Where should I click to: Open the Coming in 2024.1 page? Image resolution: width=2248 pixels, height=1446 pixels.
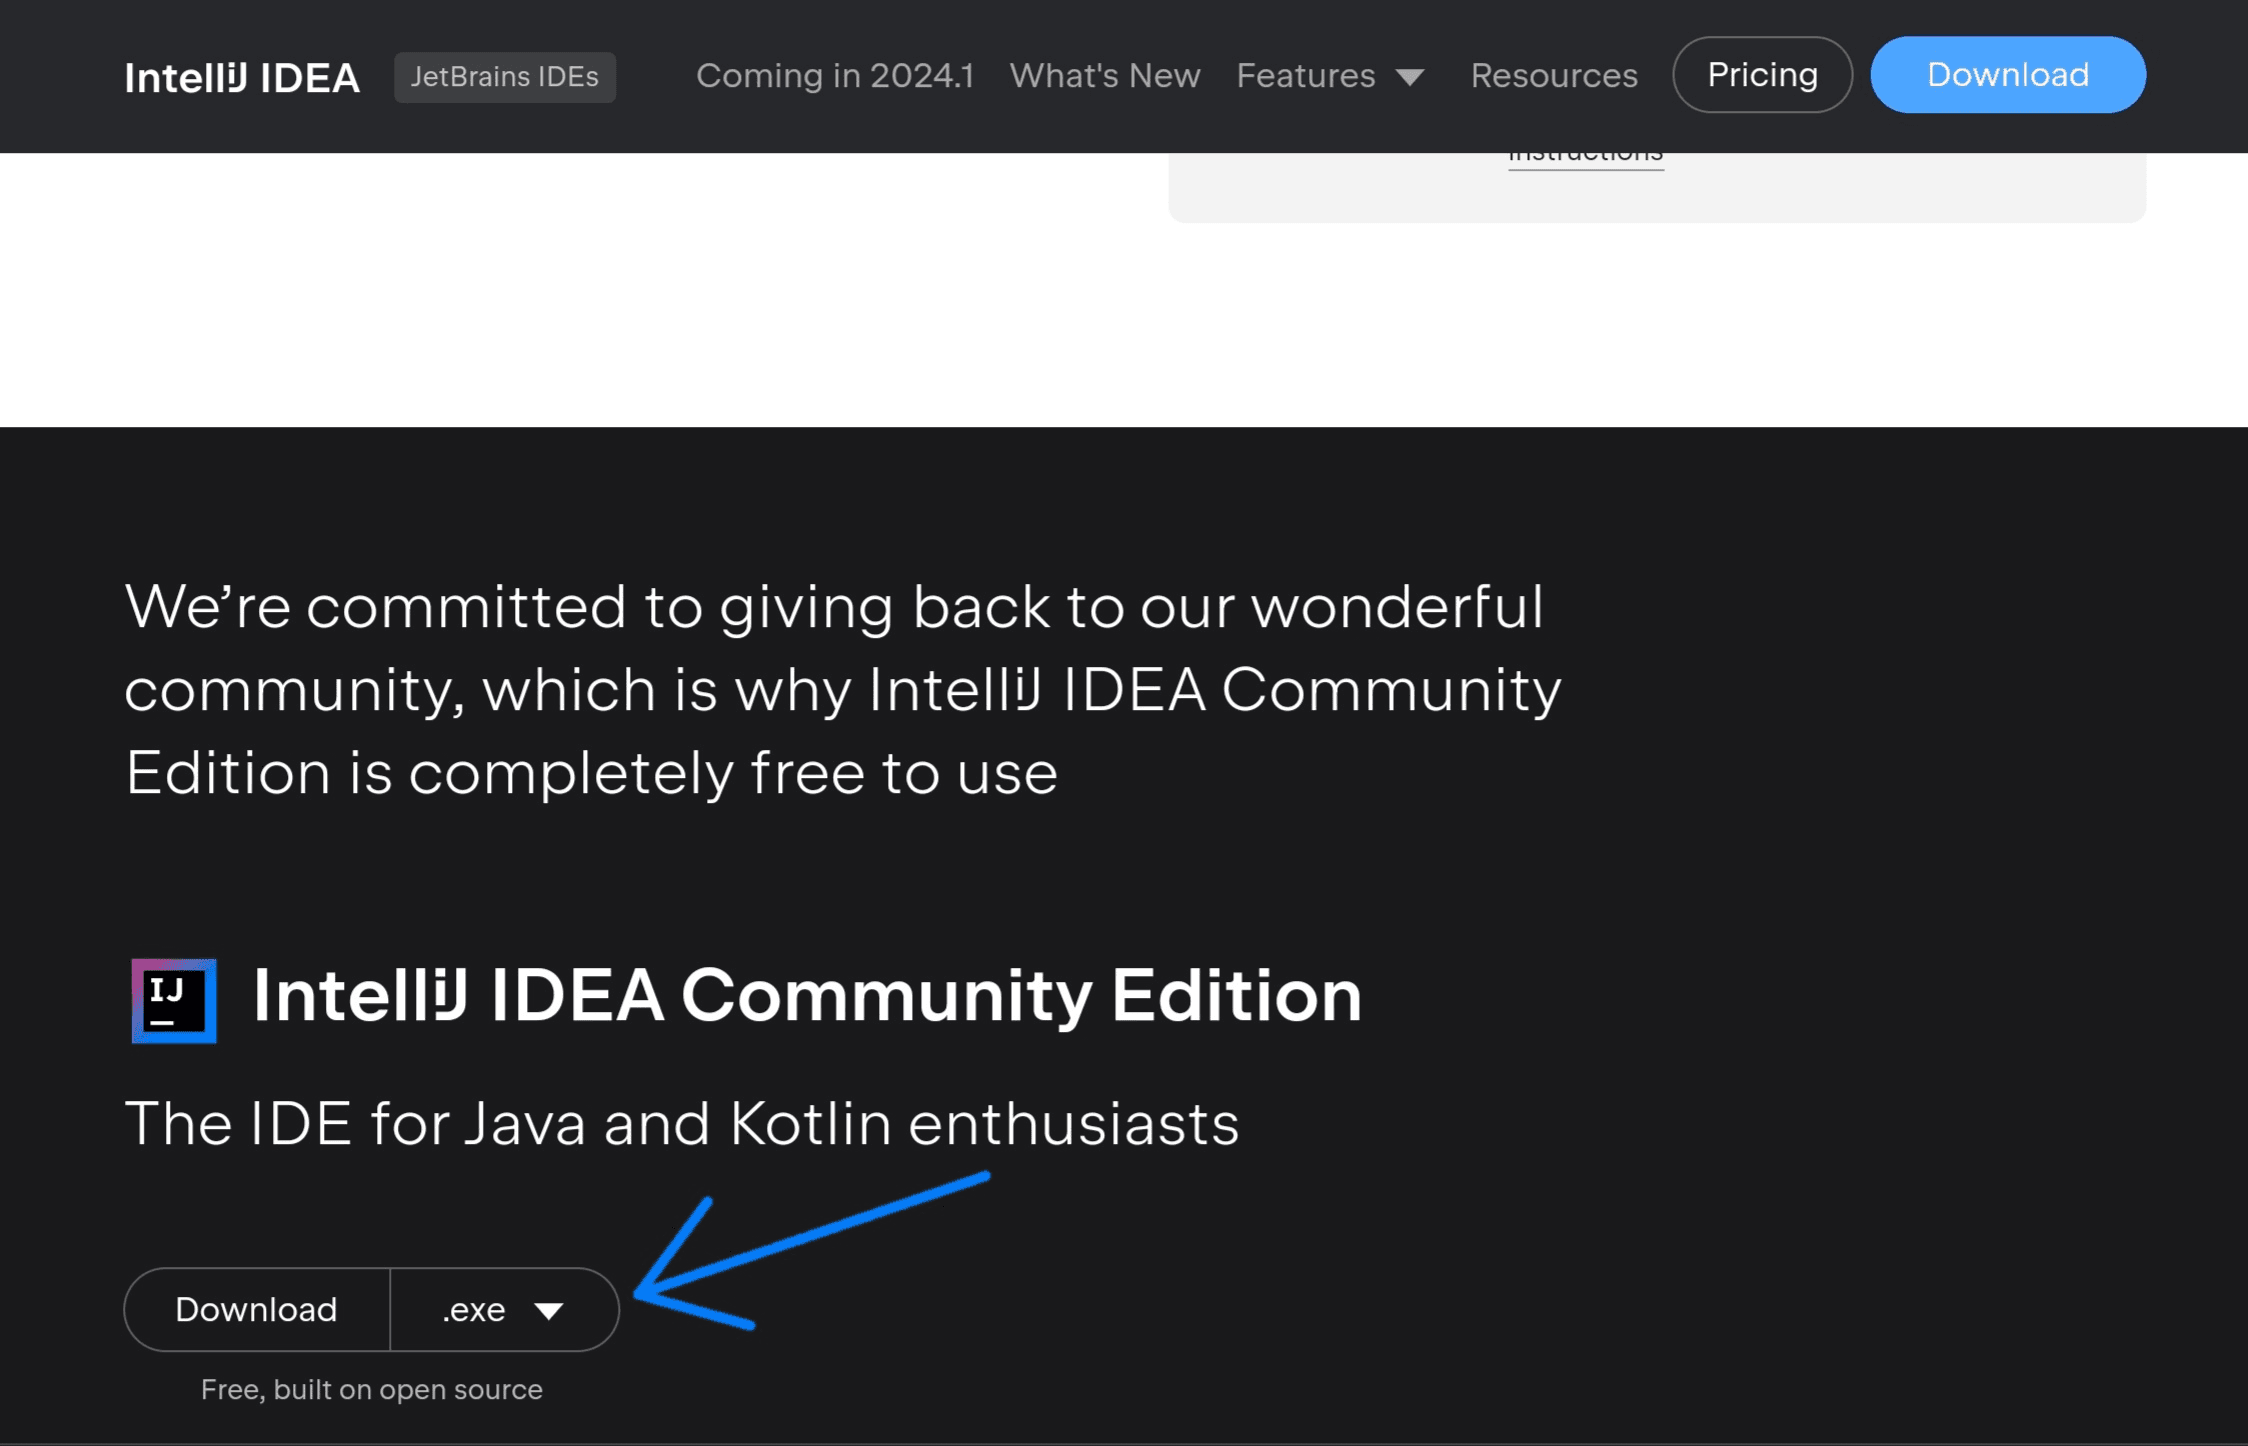(835, 76)
